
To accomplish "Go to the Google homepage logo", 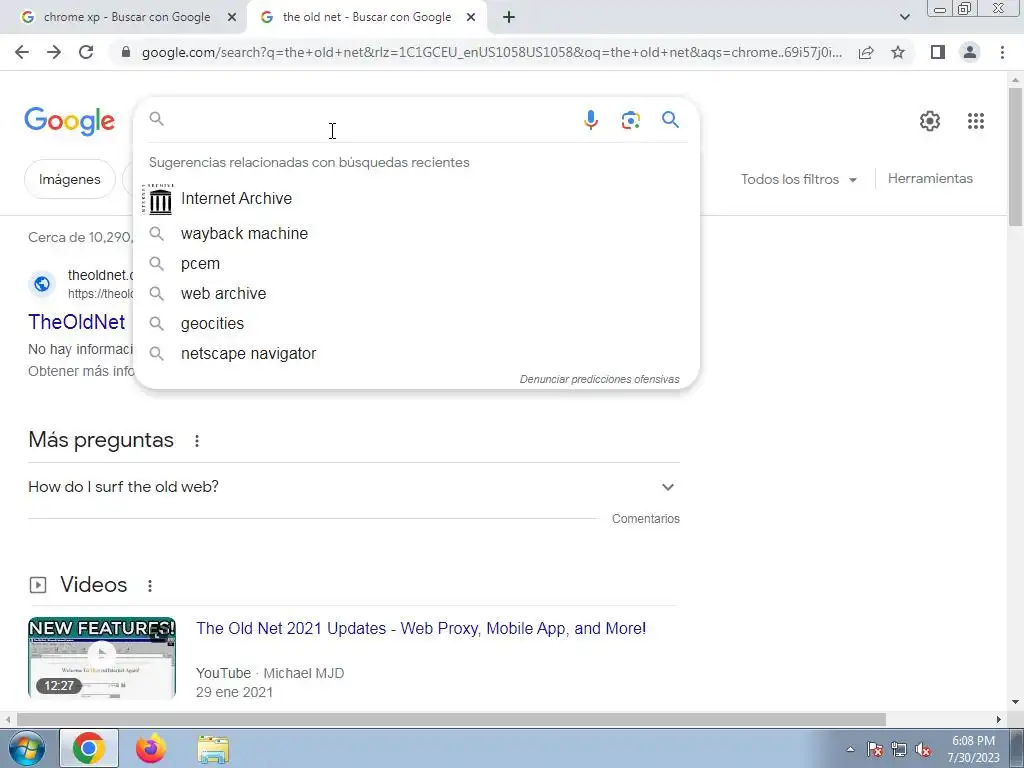I will pos(69,121).
